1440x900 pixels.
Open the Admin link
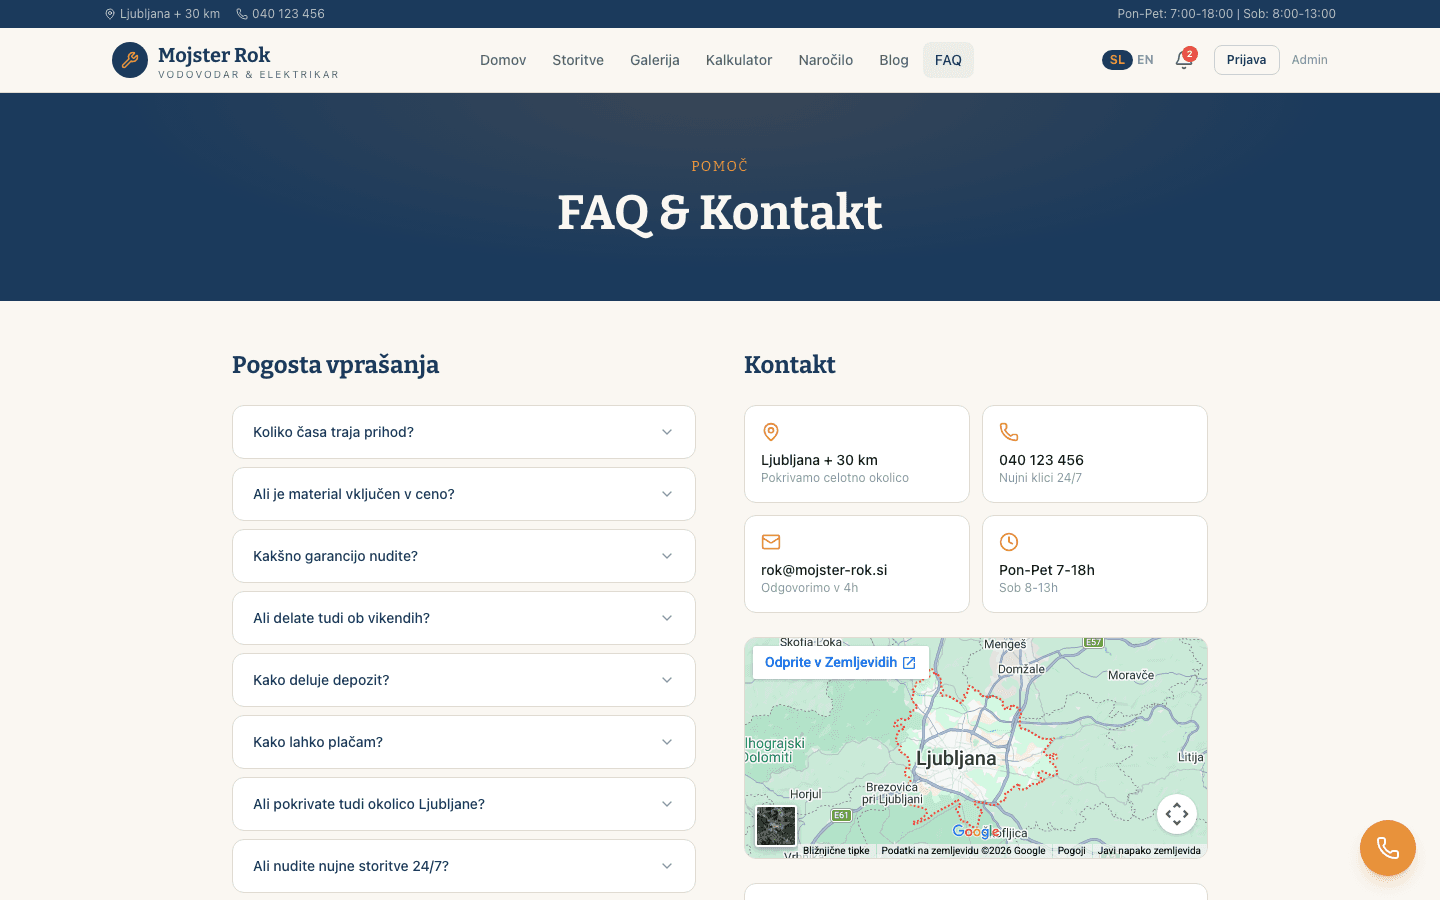[1309, 60]
